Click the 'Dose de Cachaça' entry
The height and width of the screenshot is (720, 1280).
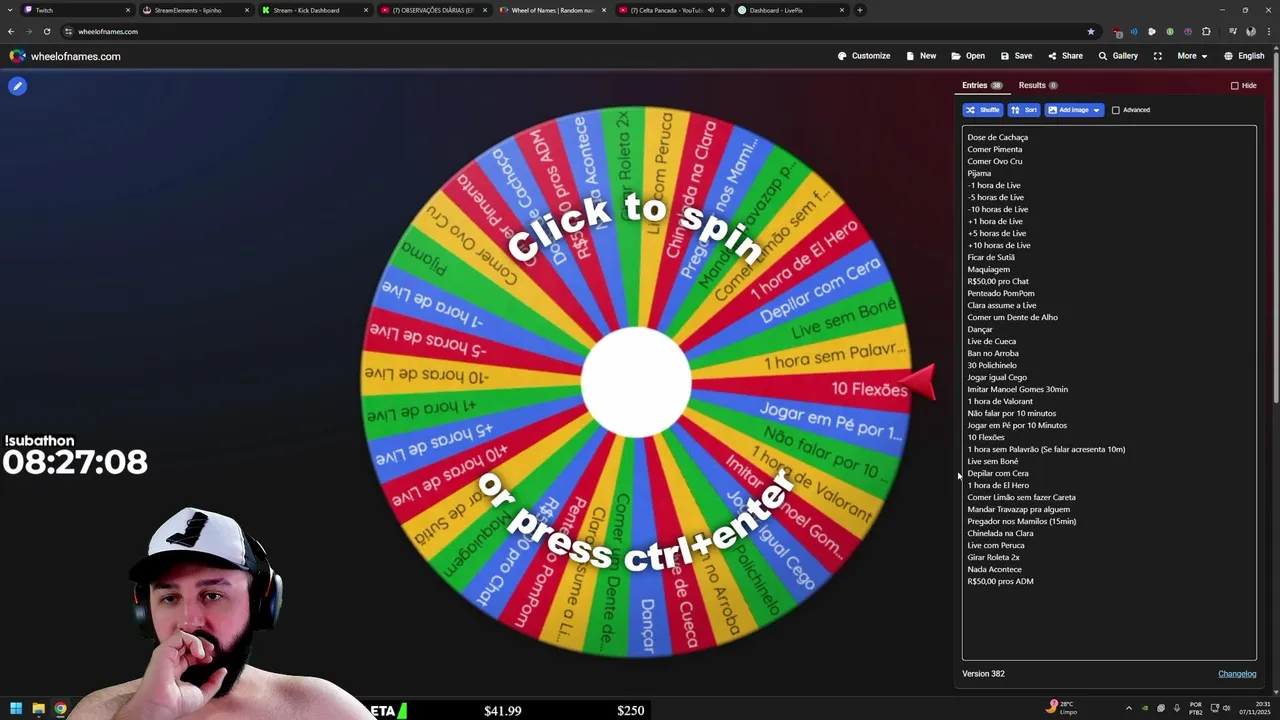pyautogui.click(x=997, y=137)
